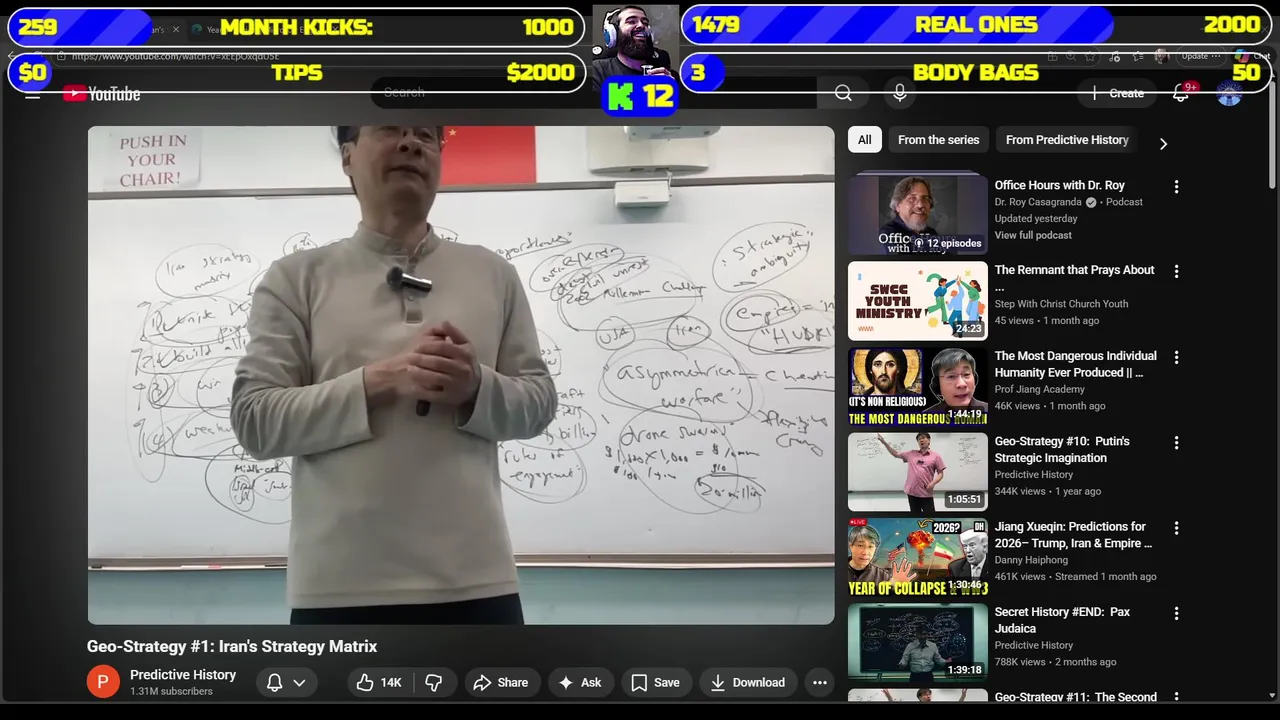Dislike the video with thumbs-down icon
The image size is (1280, 720).
434,682
